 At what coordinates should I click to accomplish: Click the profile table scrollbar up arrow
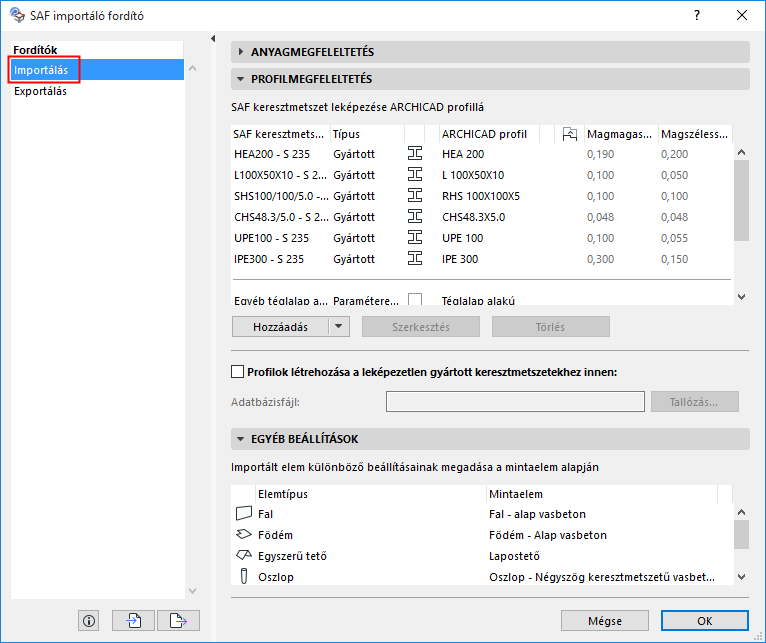[x=741, y=152]
